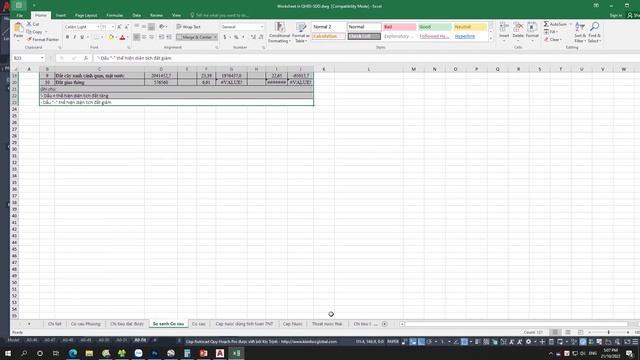Click the text orientation icon
Viewport: 640px width, 360px height.
(x=162, y=27)
